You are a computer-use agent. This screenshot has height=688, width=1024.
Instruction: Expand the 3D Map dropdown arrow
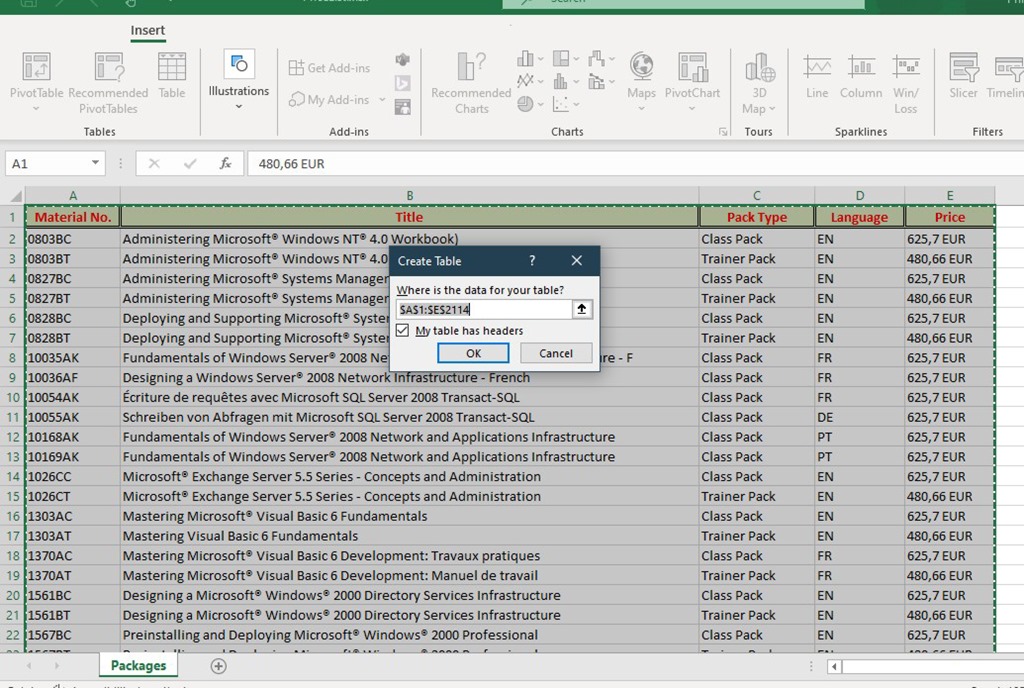(772, 109)
